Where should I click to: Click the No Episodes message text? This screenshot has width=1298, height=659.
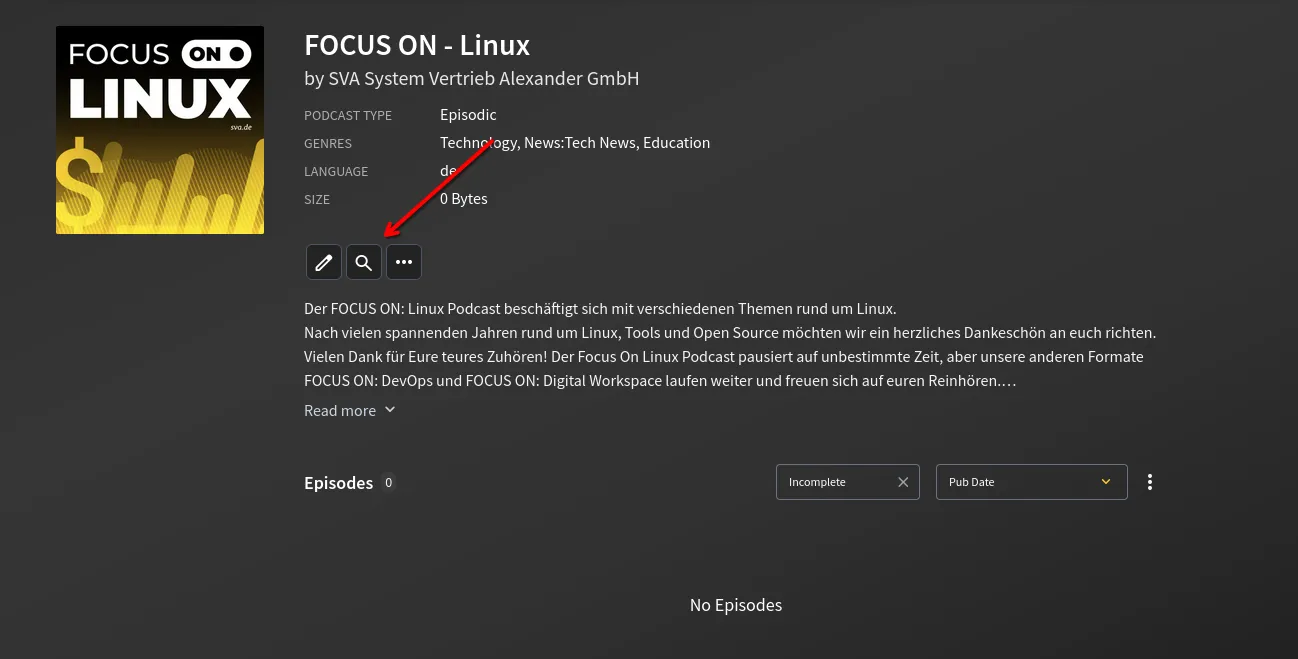coord(736,604)
